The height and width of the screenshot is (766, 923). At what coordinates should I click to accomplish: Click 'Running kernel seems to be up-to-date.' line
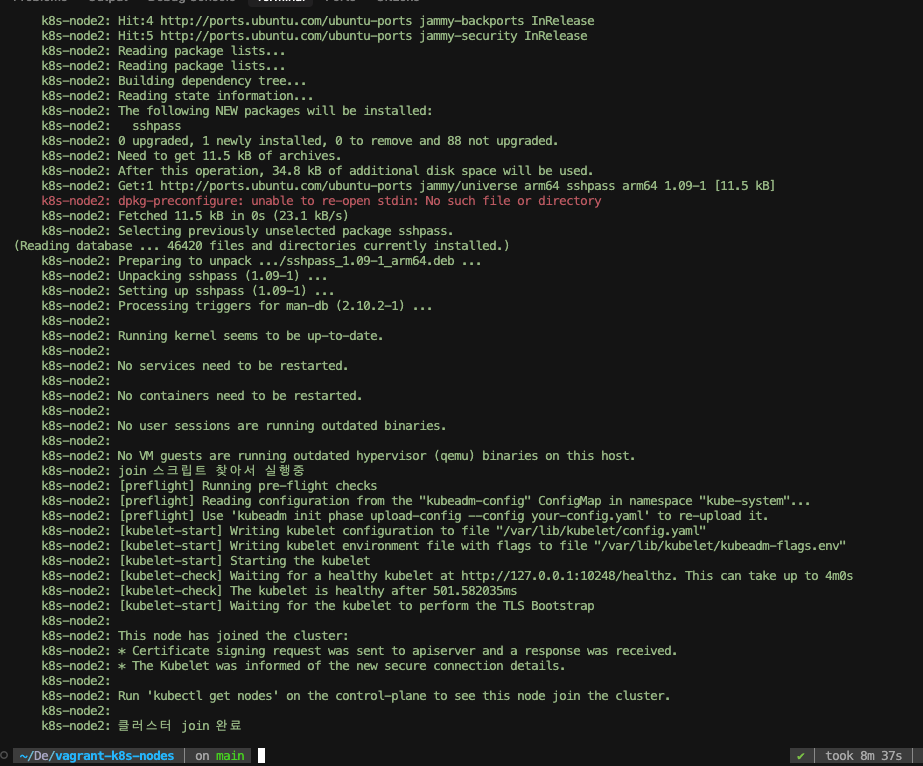pos(213,336)
